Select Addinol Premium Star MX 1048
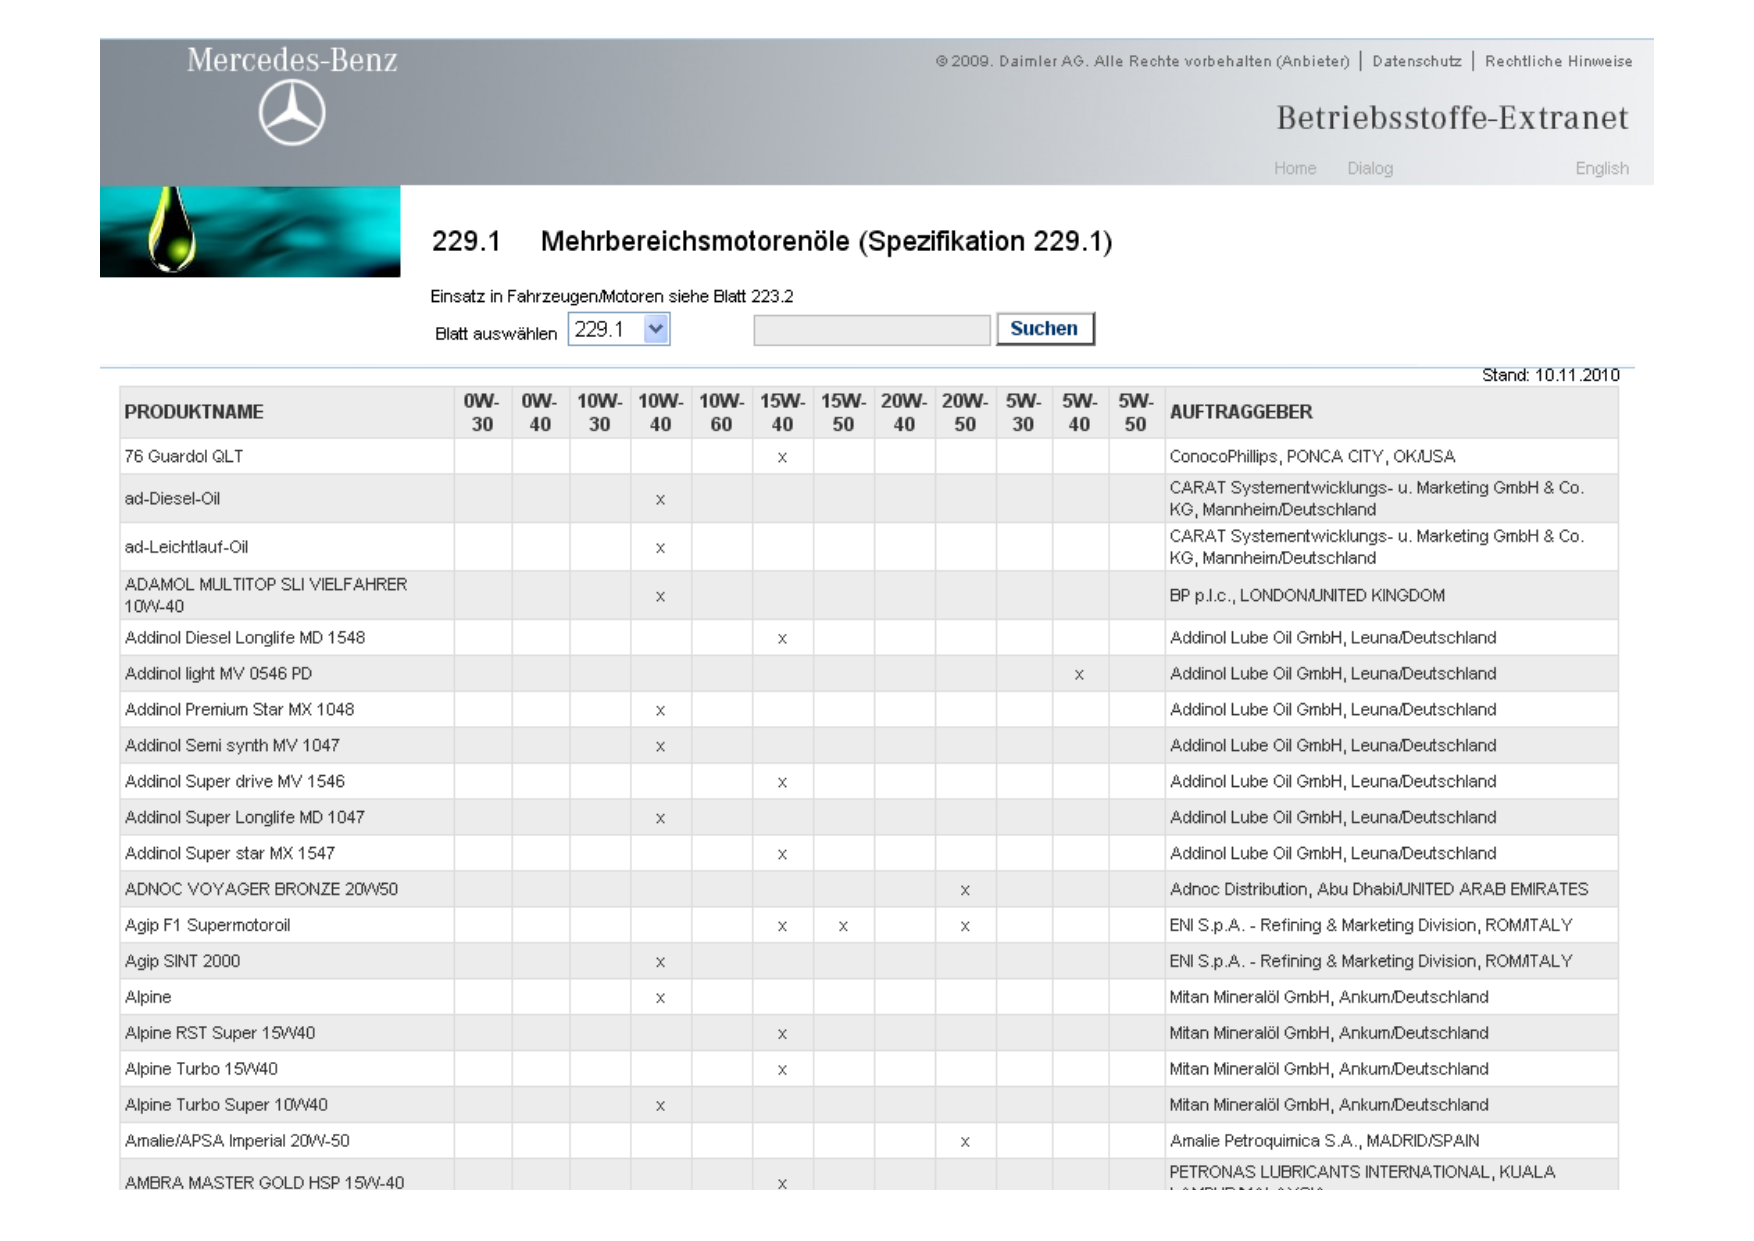Screen dimensions: 1754x1241 pos(239,709)
